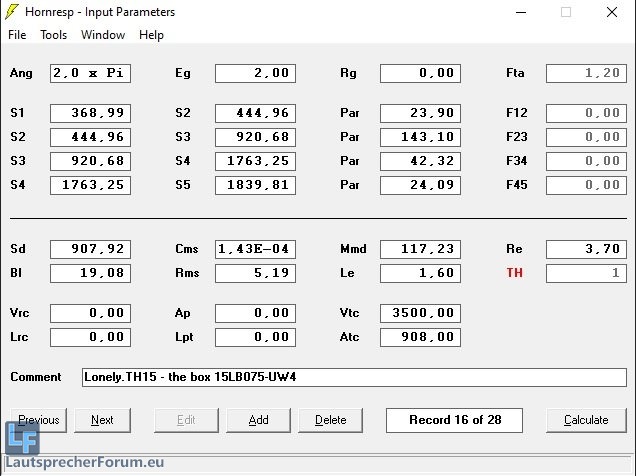Click the Add record button
The height and width of the screenshot is (476, 636).
click(x=258, y=420)
